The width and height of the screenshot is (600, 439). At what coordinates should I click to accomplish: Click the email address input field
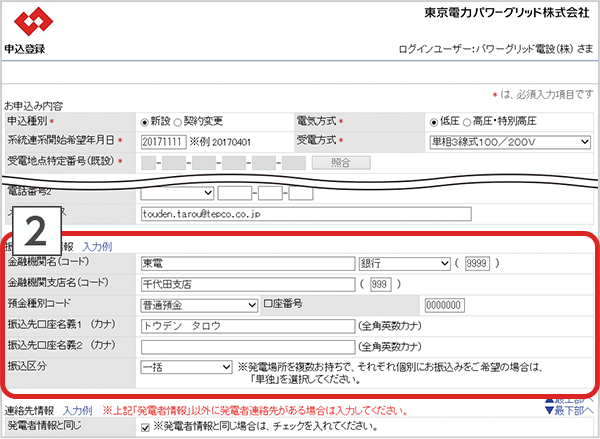pos(306,214)
